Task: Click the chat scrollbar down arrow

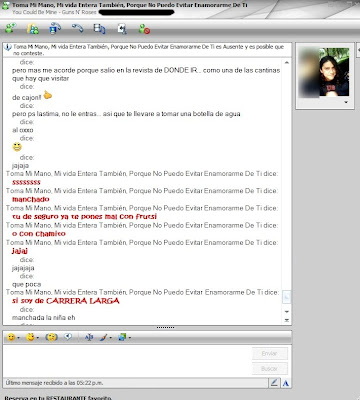Action: (x=287, y=312)
